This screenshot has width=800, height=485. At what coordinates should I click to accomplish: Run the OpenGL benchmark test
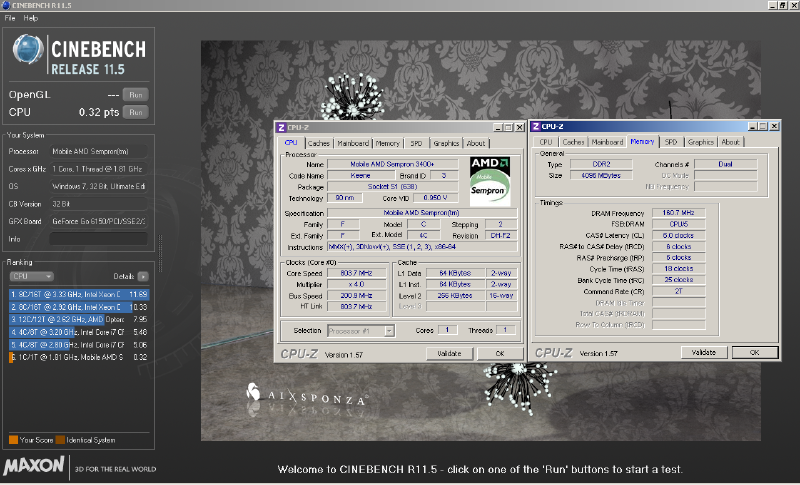pyautogui.click(x=135, y=95)
